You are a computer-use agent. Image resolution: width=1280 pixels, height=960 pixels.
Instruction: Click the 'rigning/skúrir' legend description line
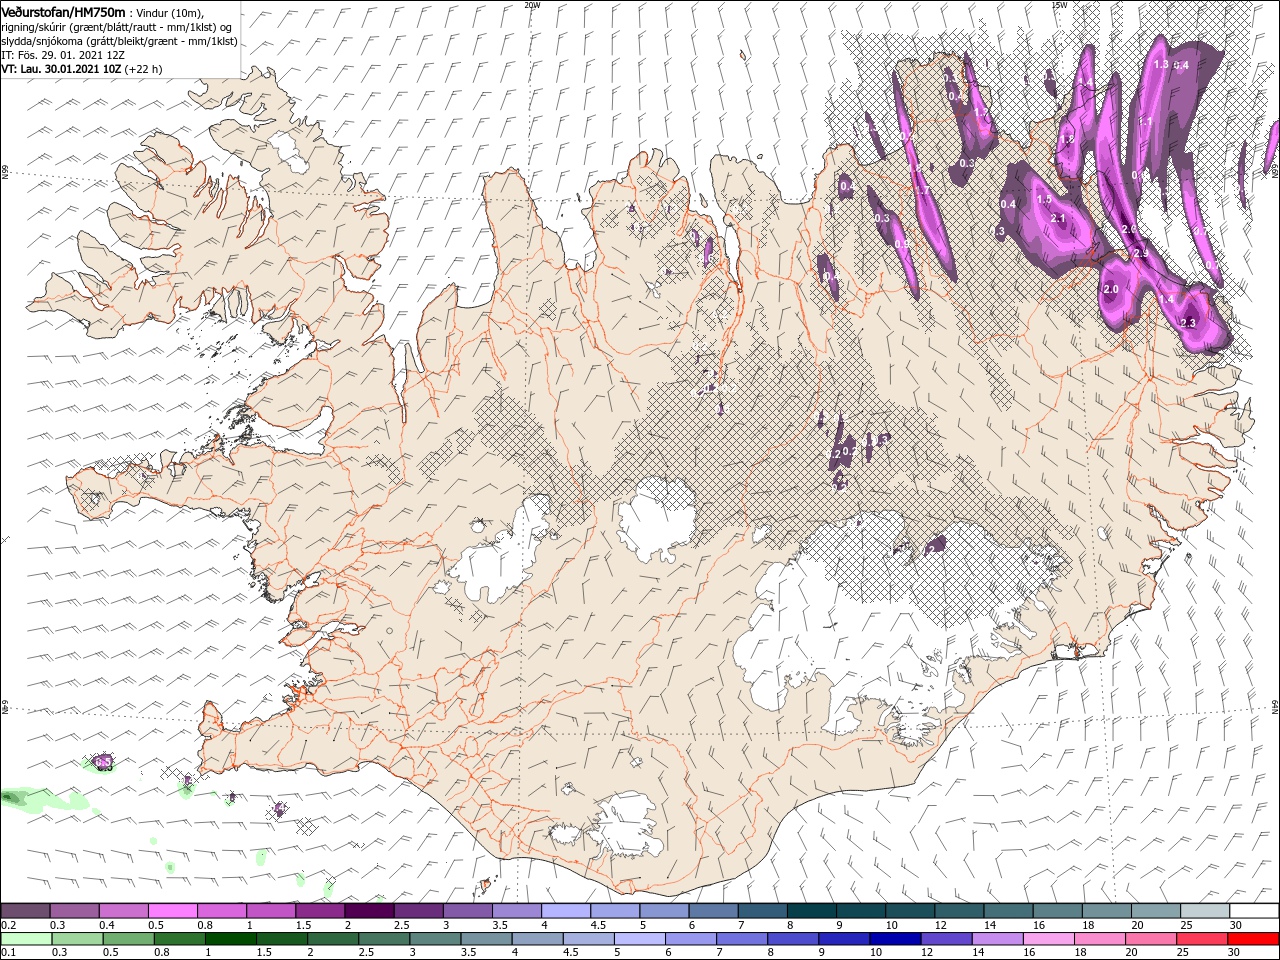pos(117,26)
